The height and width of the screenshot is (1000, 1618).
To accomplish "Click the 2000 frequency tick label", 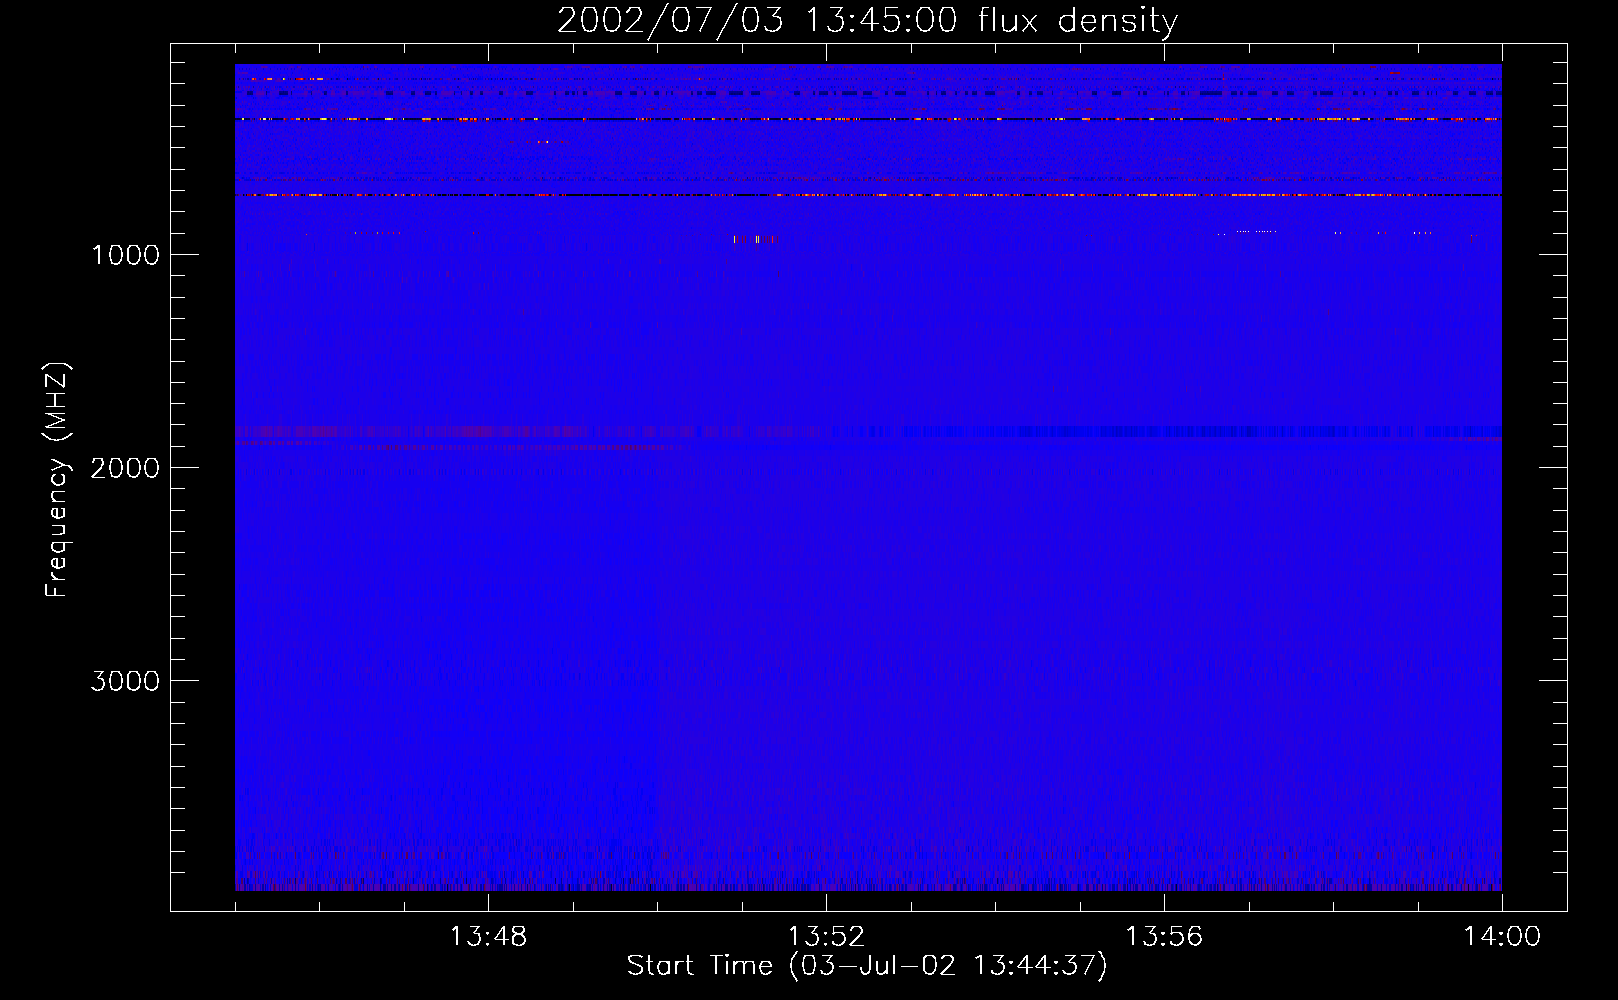I will pos(125,468).
